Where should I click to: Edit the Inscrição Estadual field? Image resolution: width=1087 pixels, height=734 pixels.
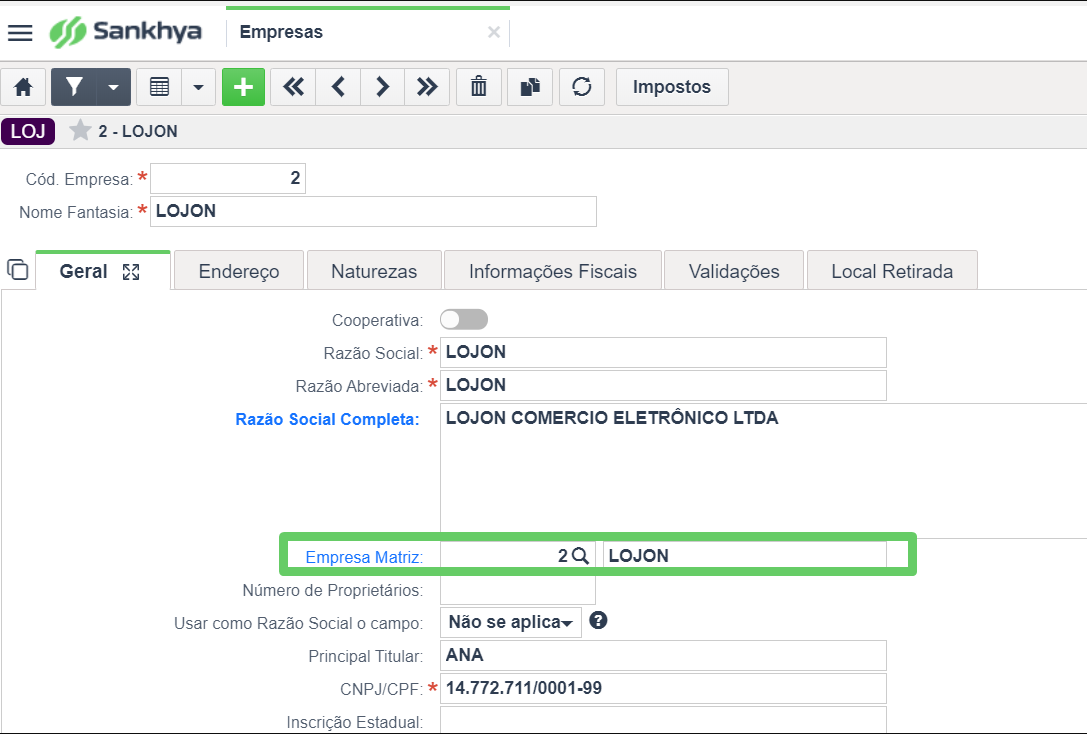[x=663, y=720]
